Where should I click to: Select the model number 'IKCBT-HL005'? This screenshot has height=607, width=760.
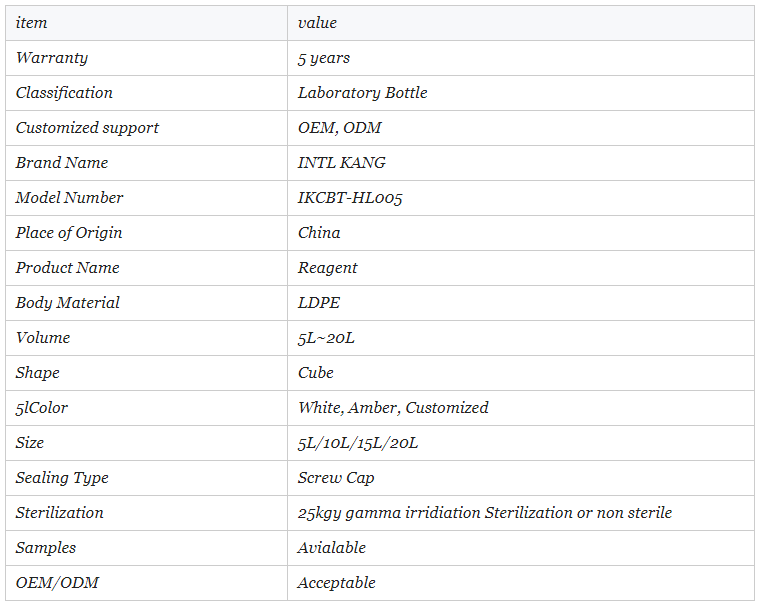(350, 198)
